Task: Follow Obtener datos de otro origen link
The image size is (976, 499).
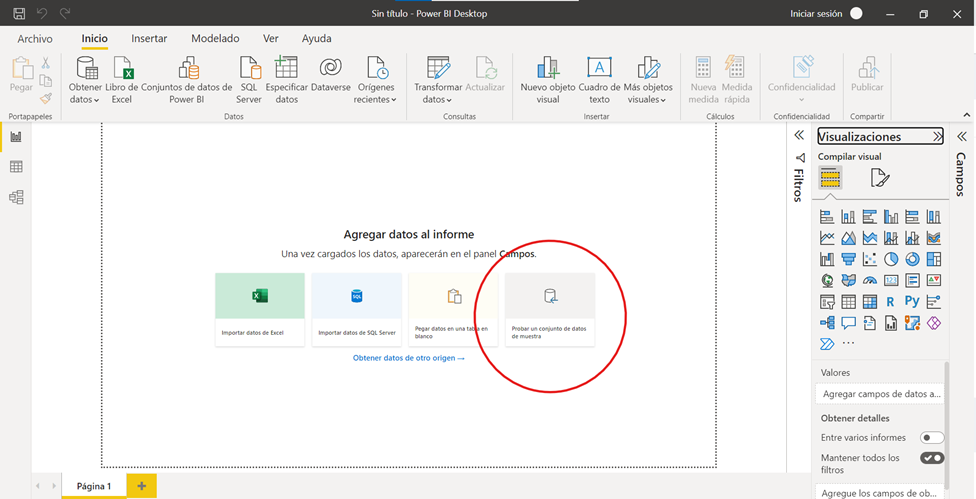Action: point(409,358)
